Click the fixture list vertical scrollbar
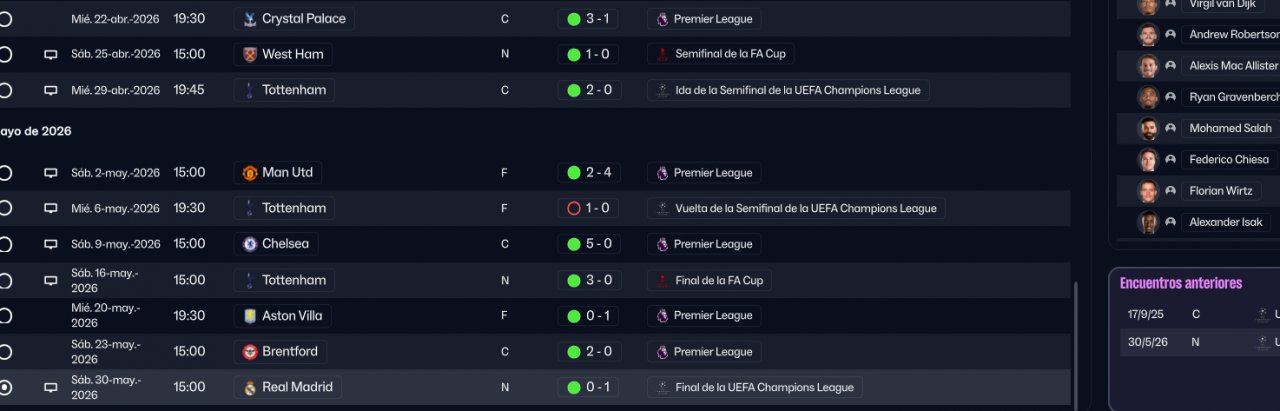This screenshot has height=411, width=1280. click(x=1076, y=340)
